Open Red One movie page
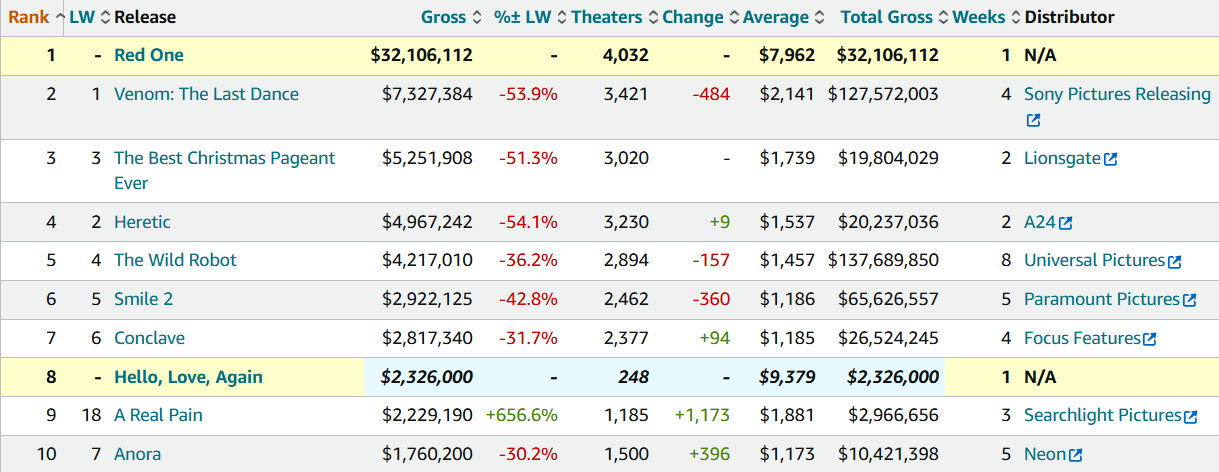 click(x=149, y=55)
